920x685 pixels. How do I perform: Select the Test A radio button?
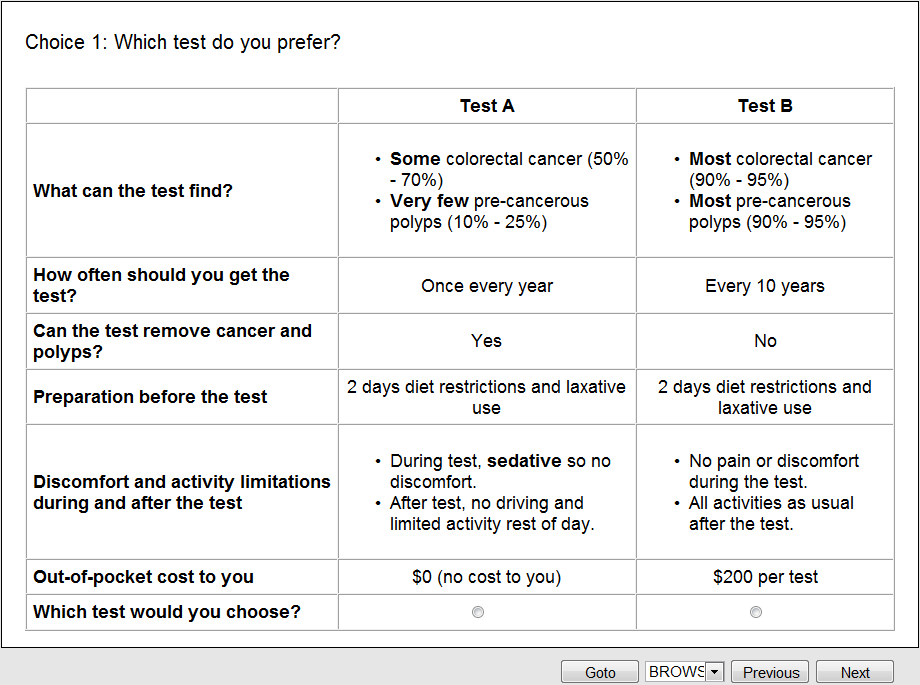tap(478, 612)
